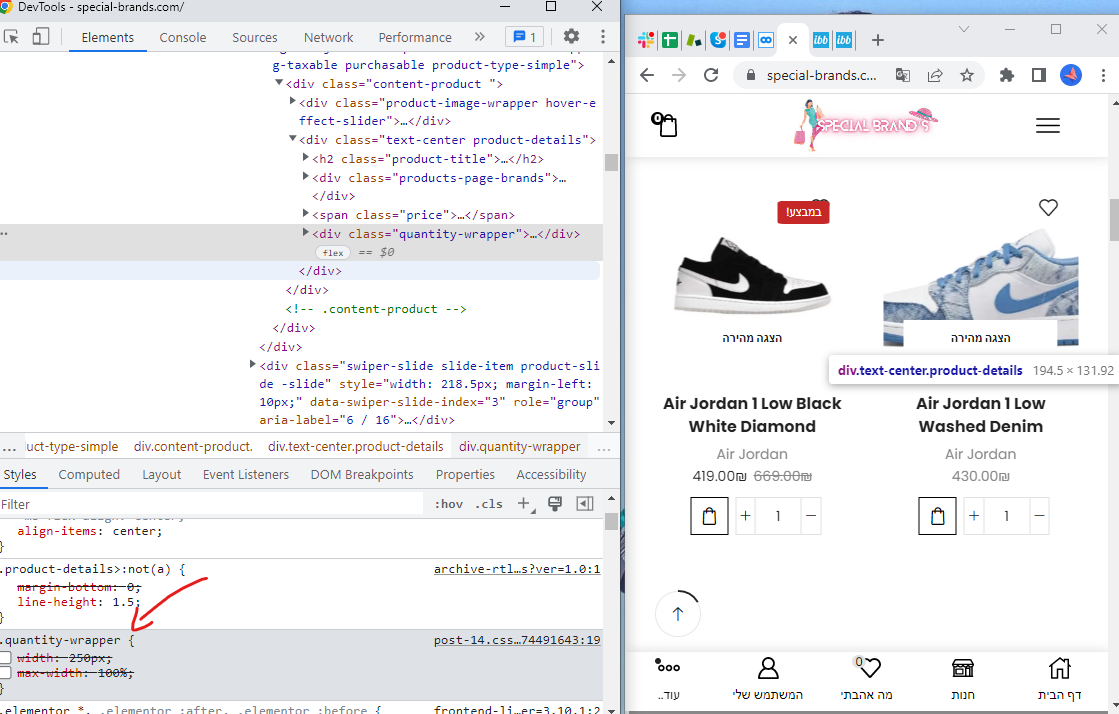
Task: Open the post-14.css source link
Action: (x=517, y=640)
